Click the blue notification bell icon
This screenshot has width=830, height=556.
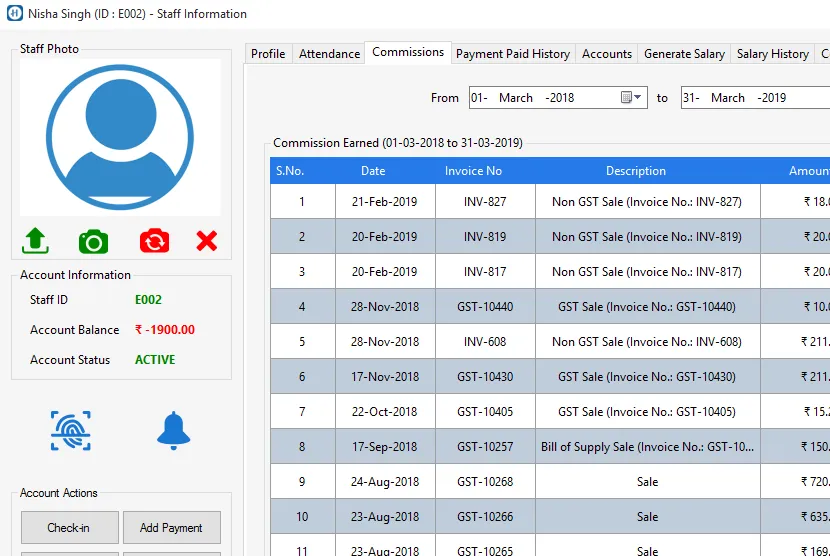tap(173, 430)
